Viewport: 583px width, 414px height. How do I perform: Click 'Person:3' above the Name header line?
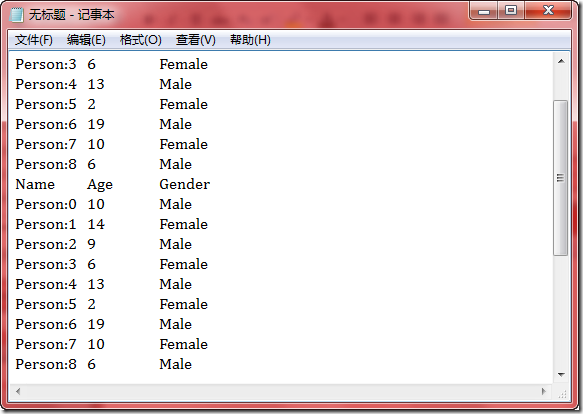[x=46, y=64]
